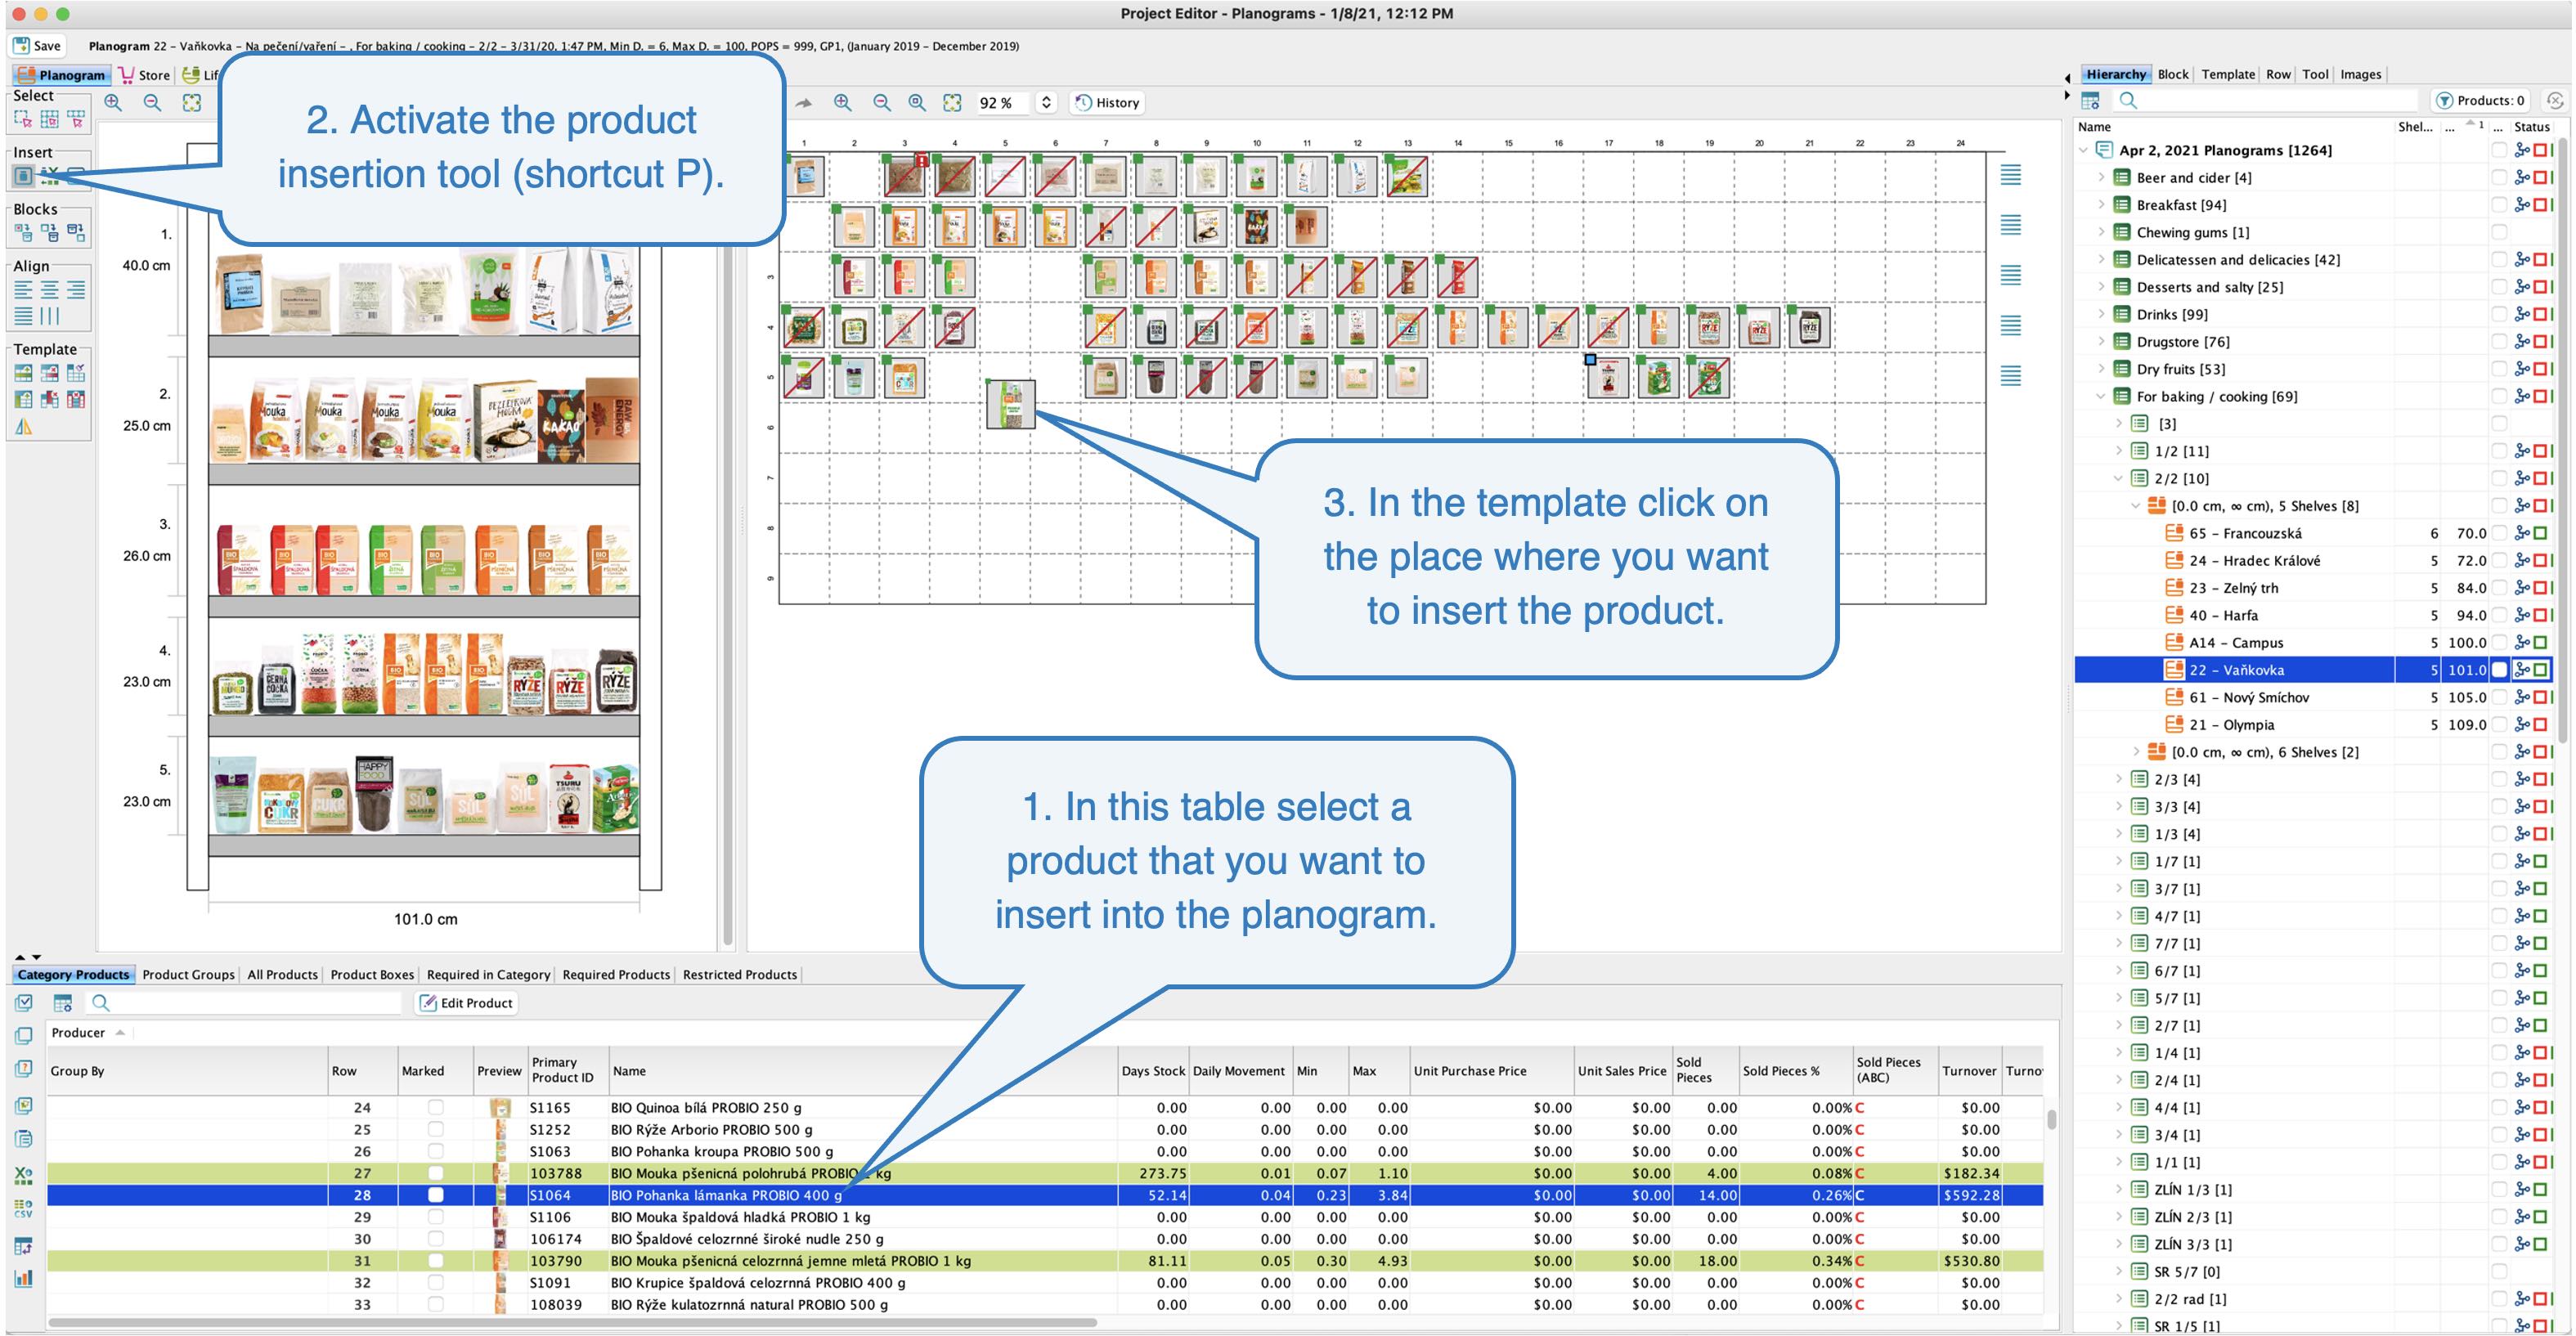Zoom out on the planogram shelf view

click(x=152, y=102)
